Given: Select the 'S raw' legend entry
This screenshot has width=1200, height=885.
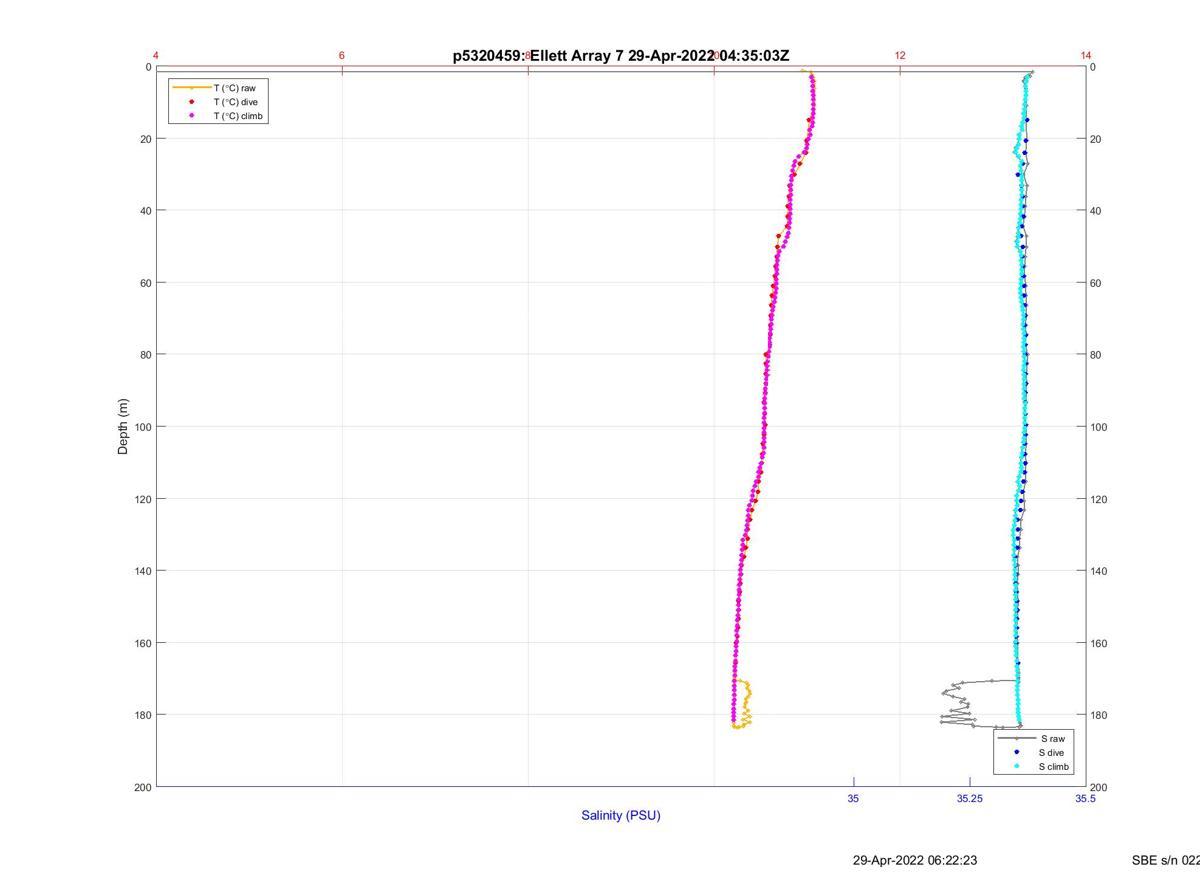Looking at the screenshot, I should [x=1052, y=738].
